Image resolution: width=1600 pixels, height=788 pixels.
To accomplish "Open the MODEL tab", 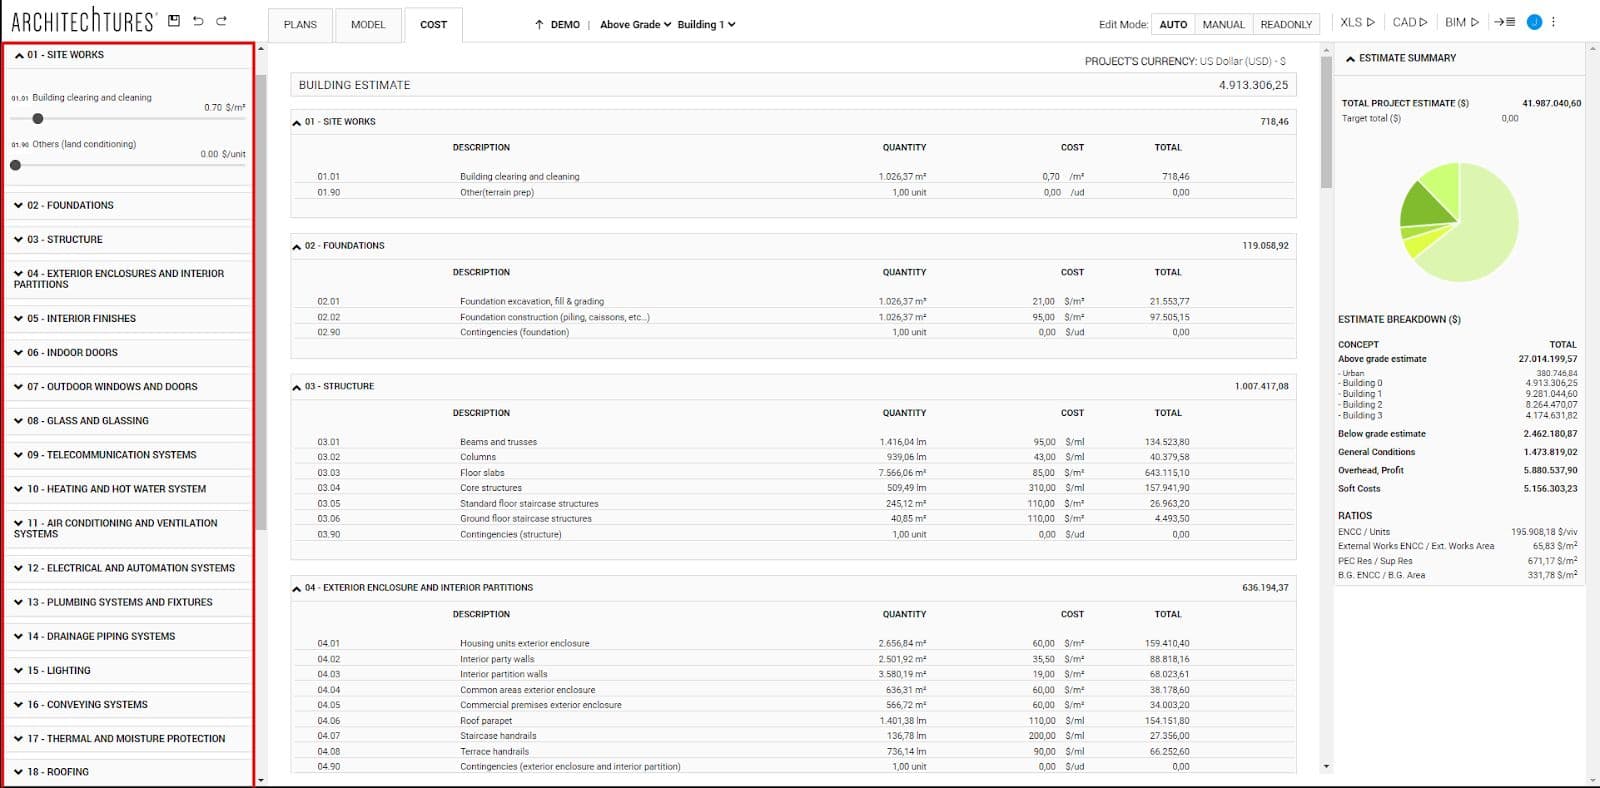I will 368,25.
